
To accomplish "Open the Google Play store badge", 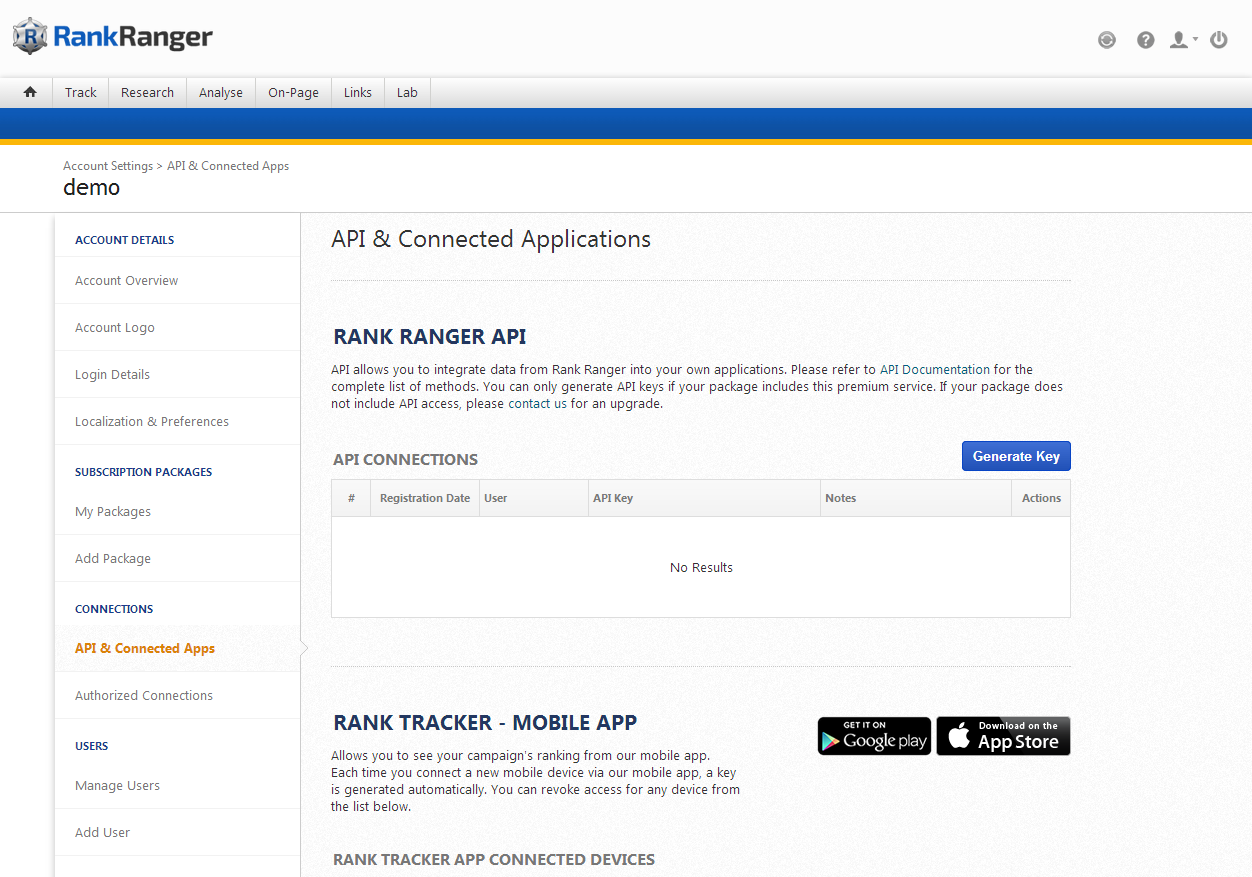I will 874,736.
